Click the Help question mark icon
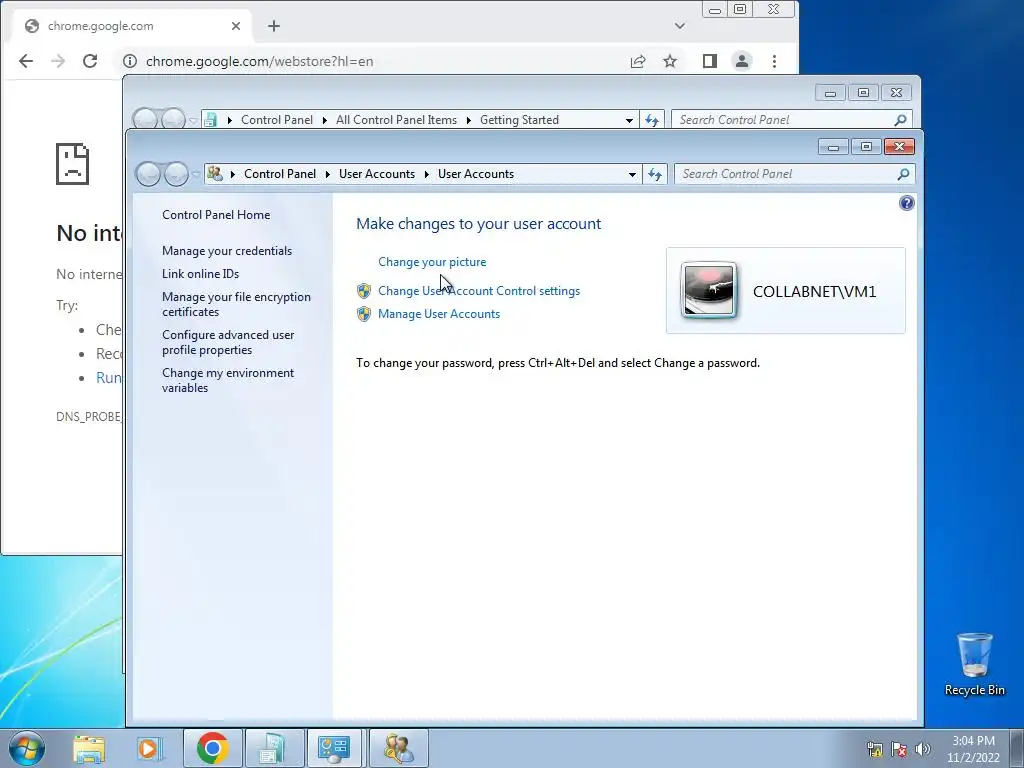Screen dimensions: 1024x768 (906, 203)
